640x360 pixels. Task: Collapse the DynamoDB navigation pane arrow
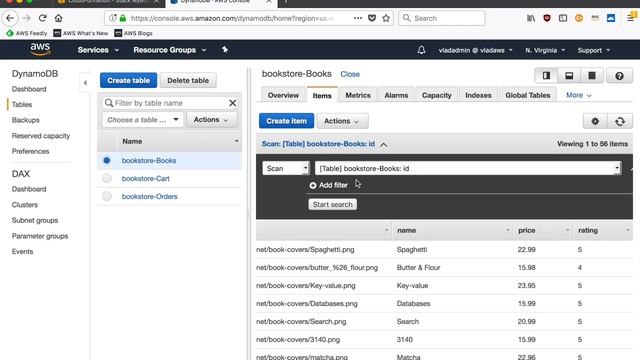tap(85, 83)
